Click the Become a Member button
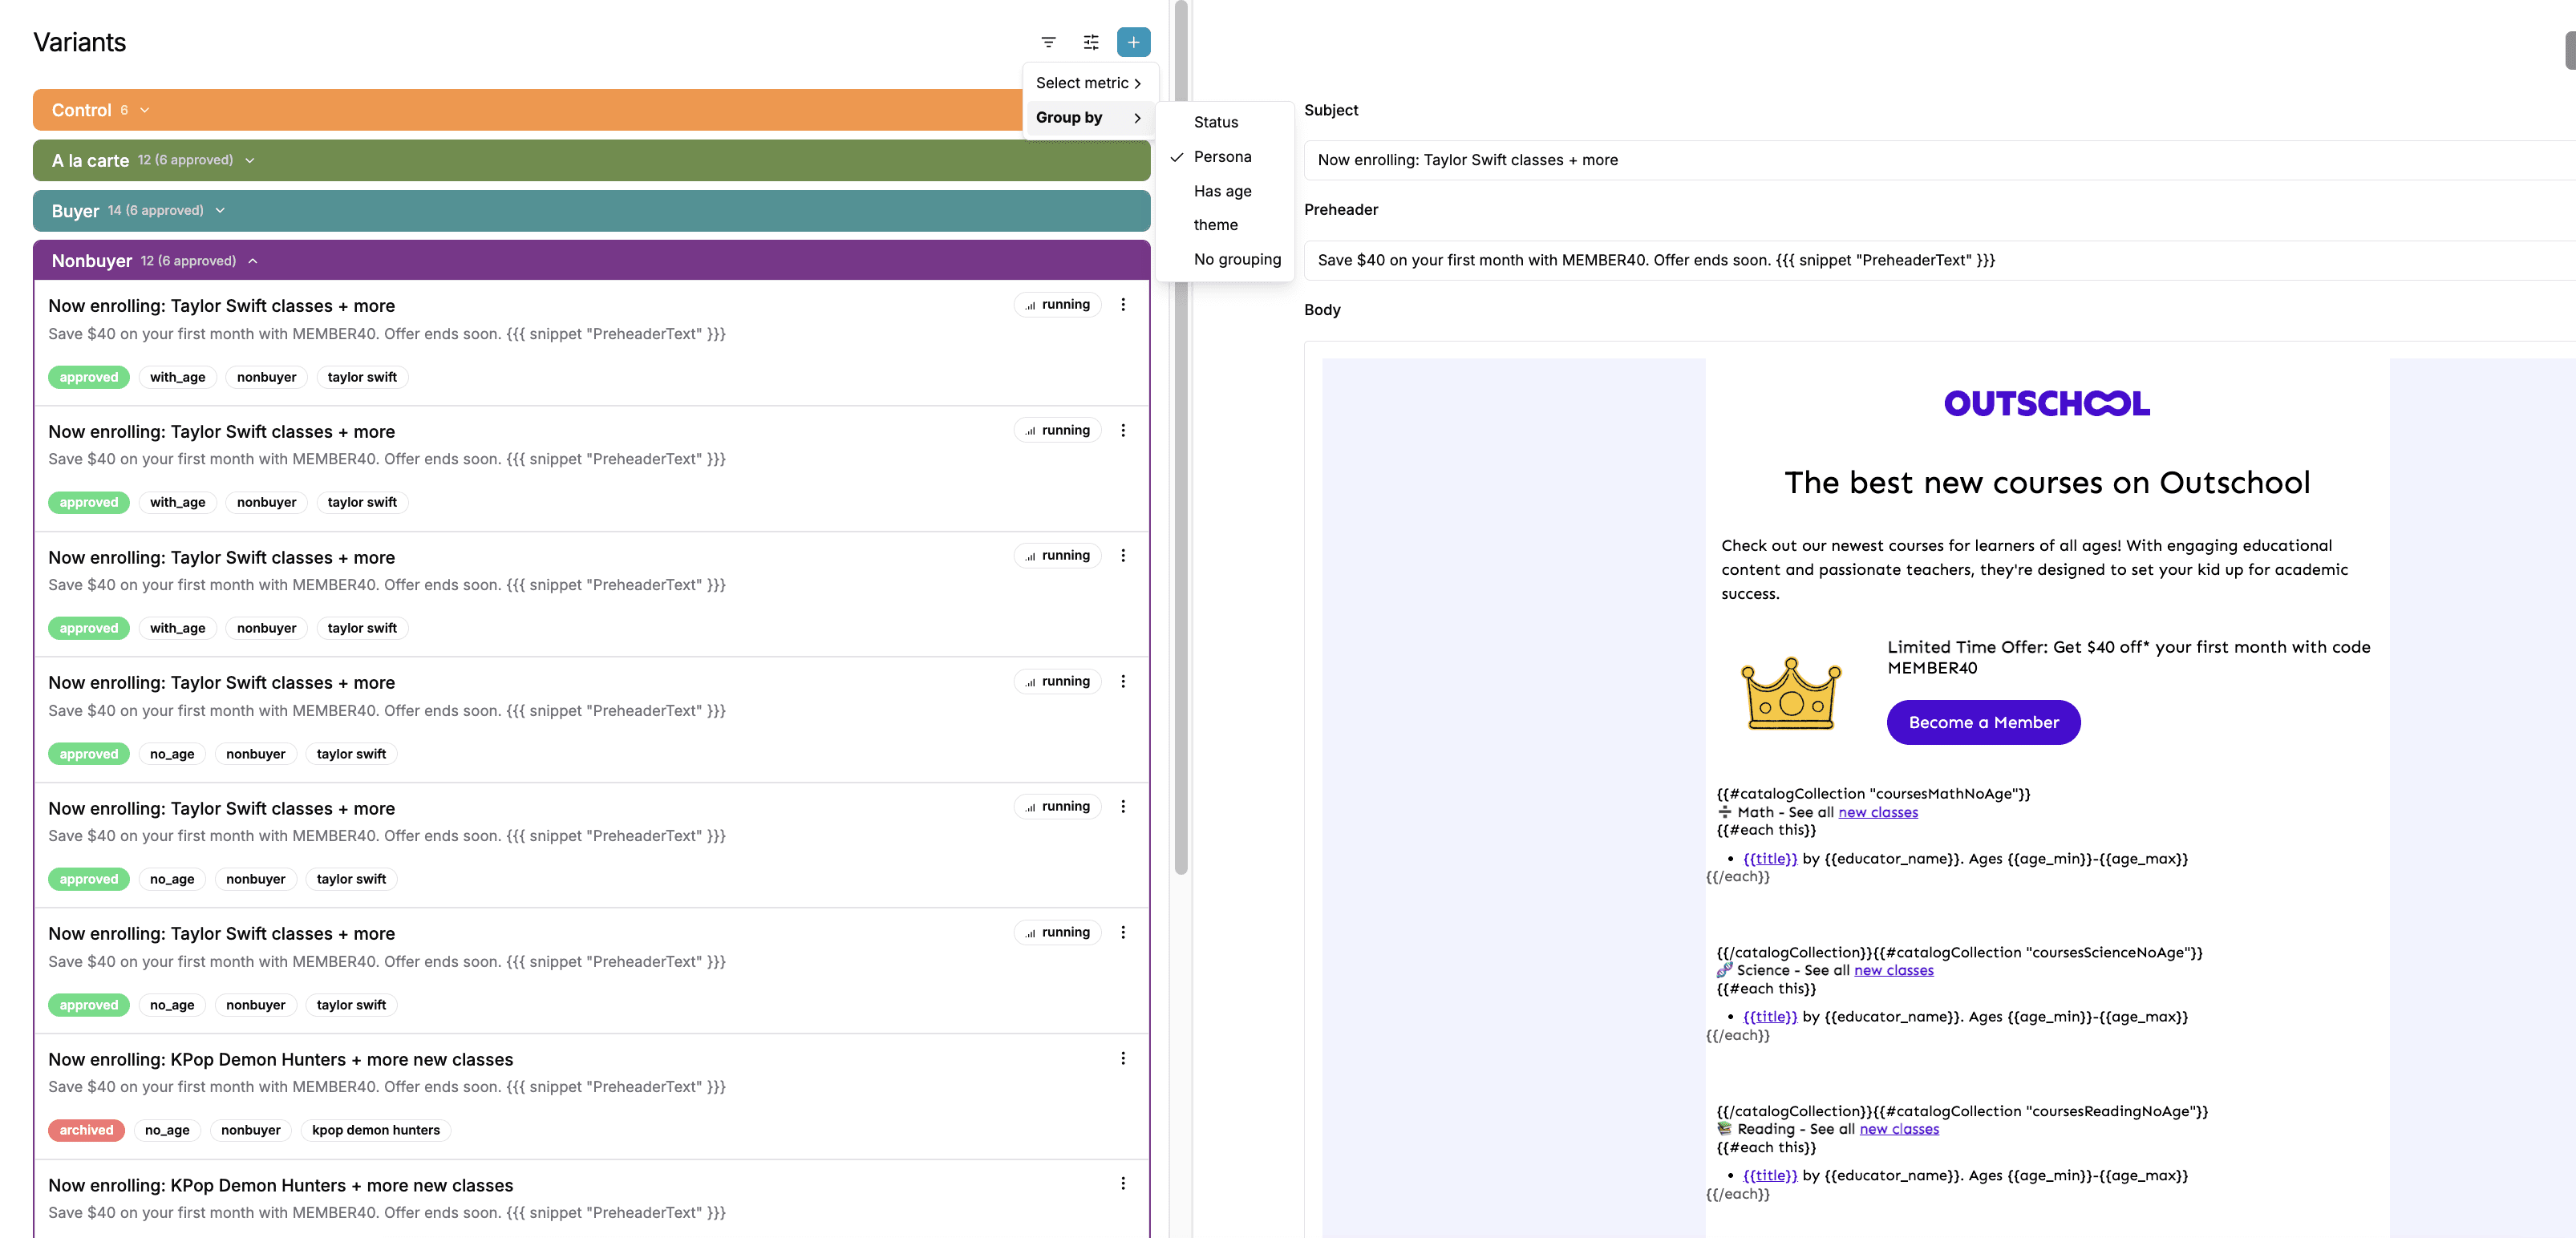This screenshot has width=2576, height=1238. pyautogui.click(x=1983, y=722)
